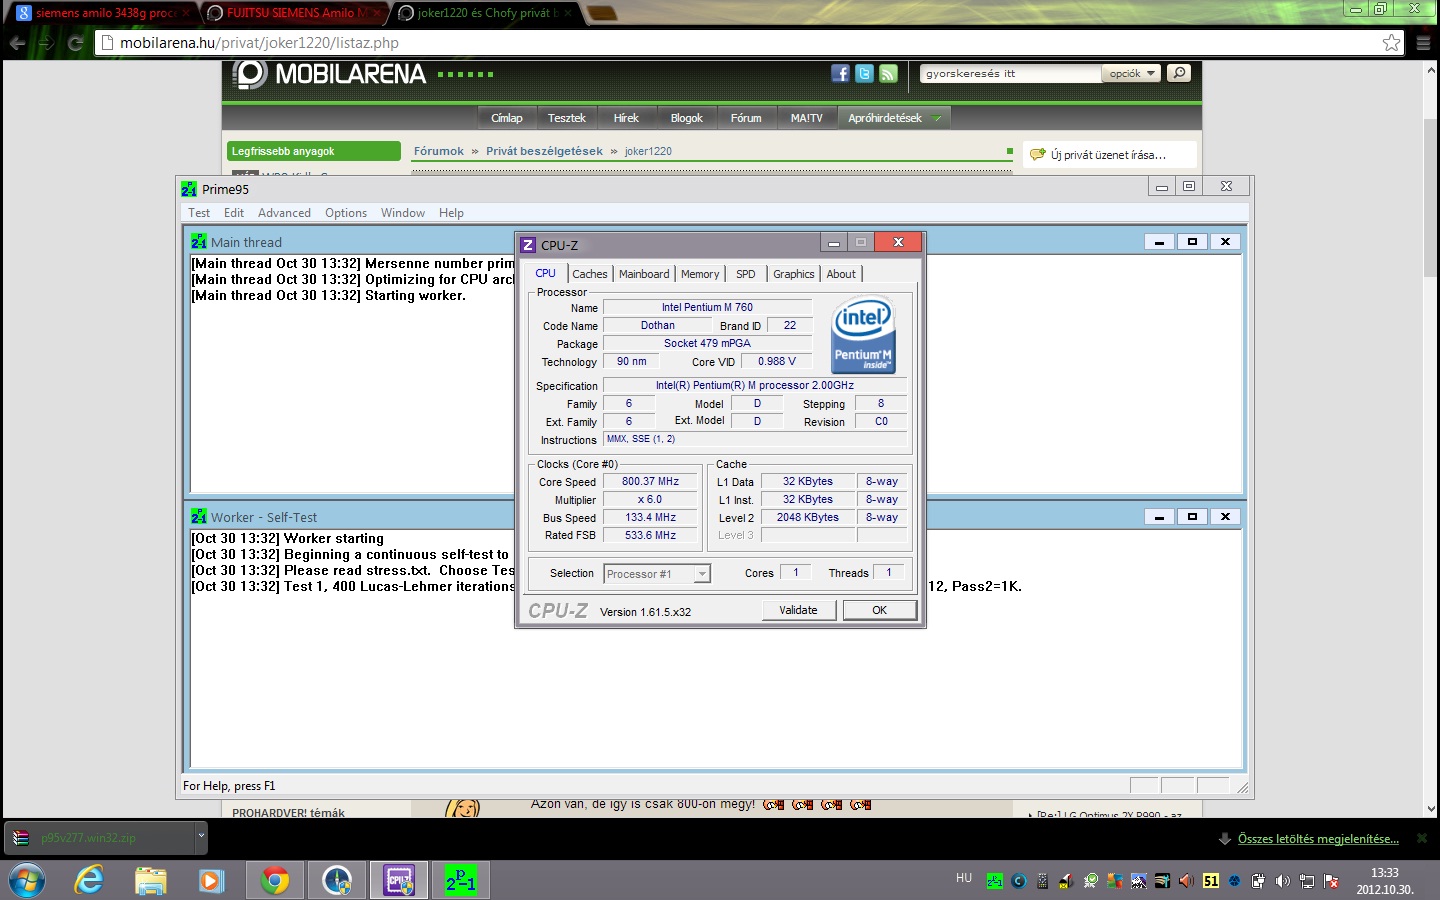
Task: Click Validate button in CPU-Z
Action: click(798, 610)
